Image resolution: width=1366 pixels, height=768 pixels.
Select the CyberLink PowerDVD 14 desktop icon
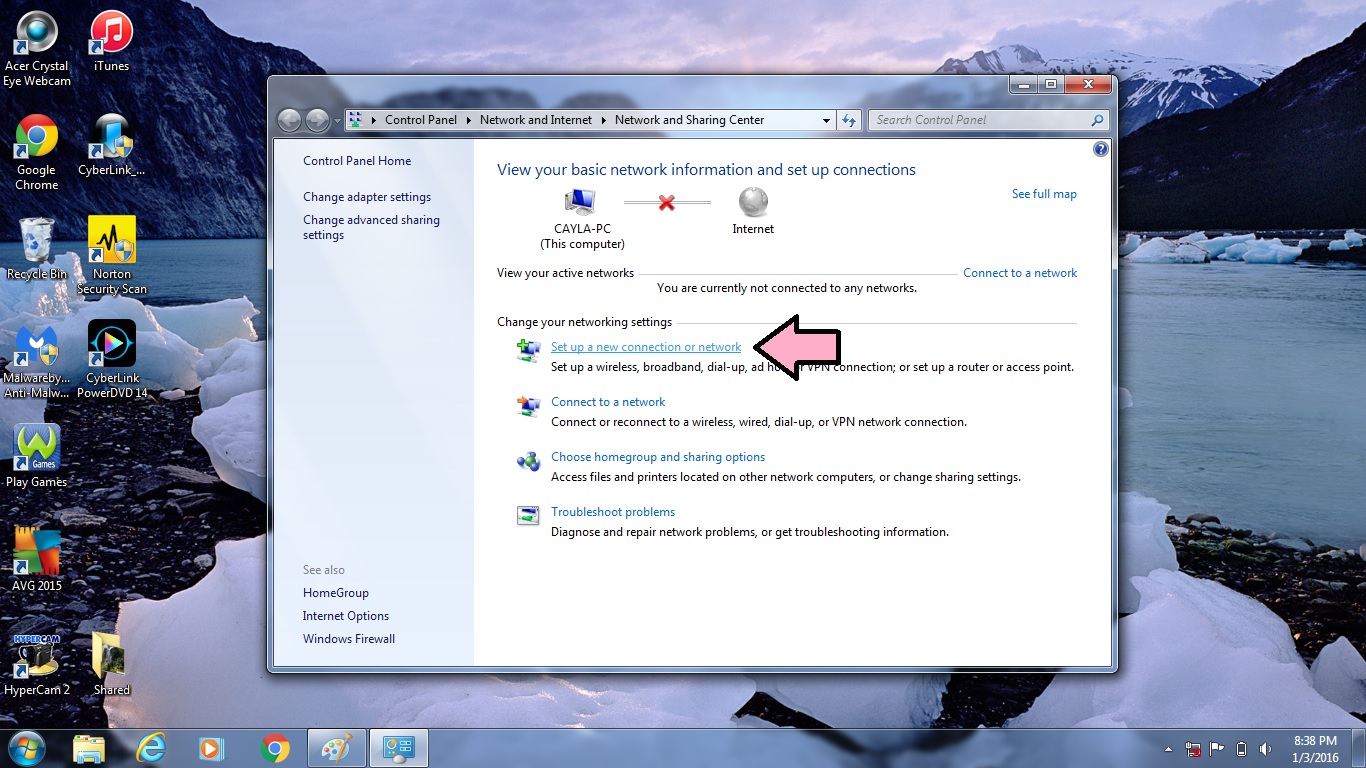(x=111, y=361)
